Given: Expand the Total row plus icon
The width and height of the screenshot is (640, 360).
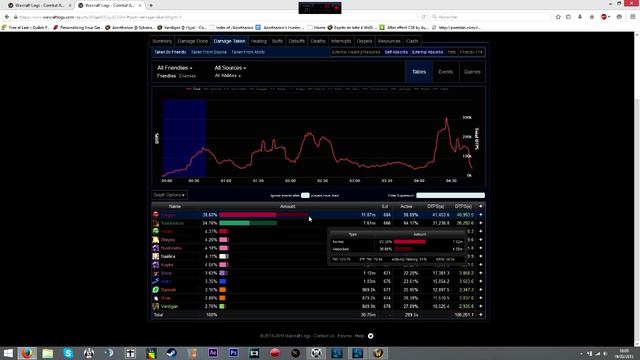Looking at the screenshot, I should [x=480, y=315].
